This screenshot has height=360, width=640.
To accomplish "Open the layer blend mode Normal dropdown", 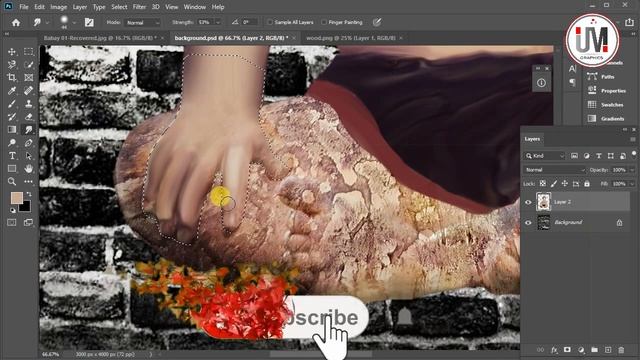I will point(555,170).
